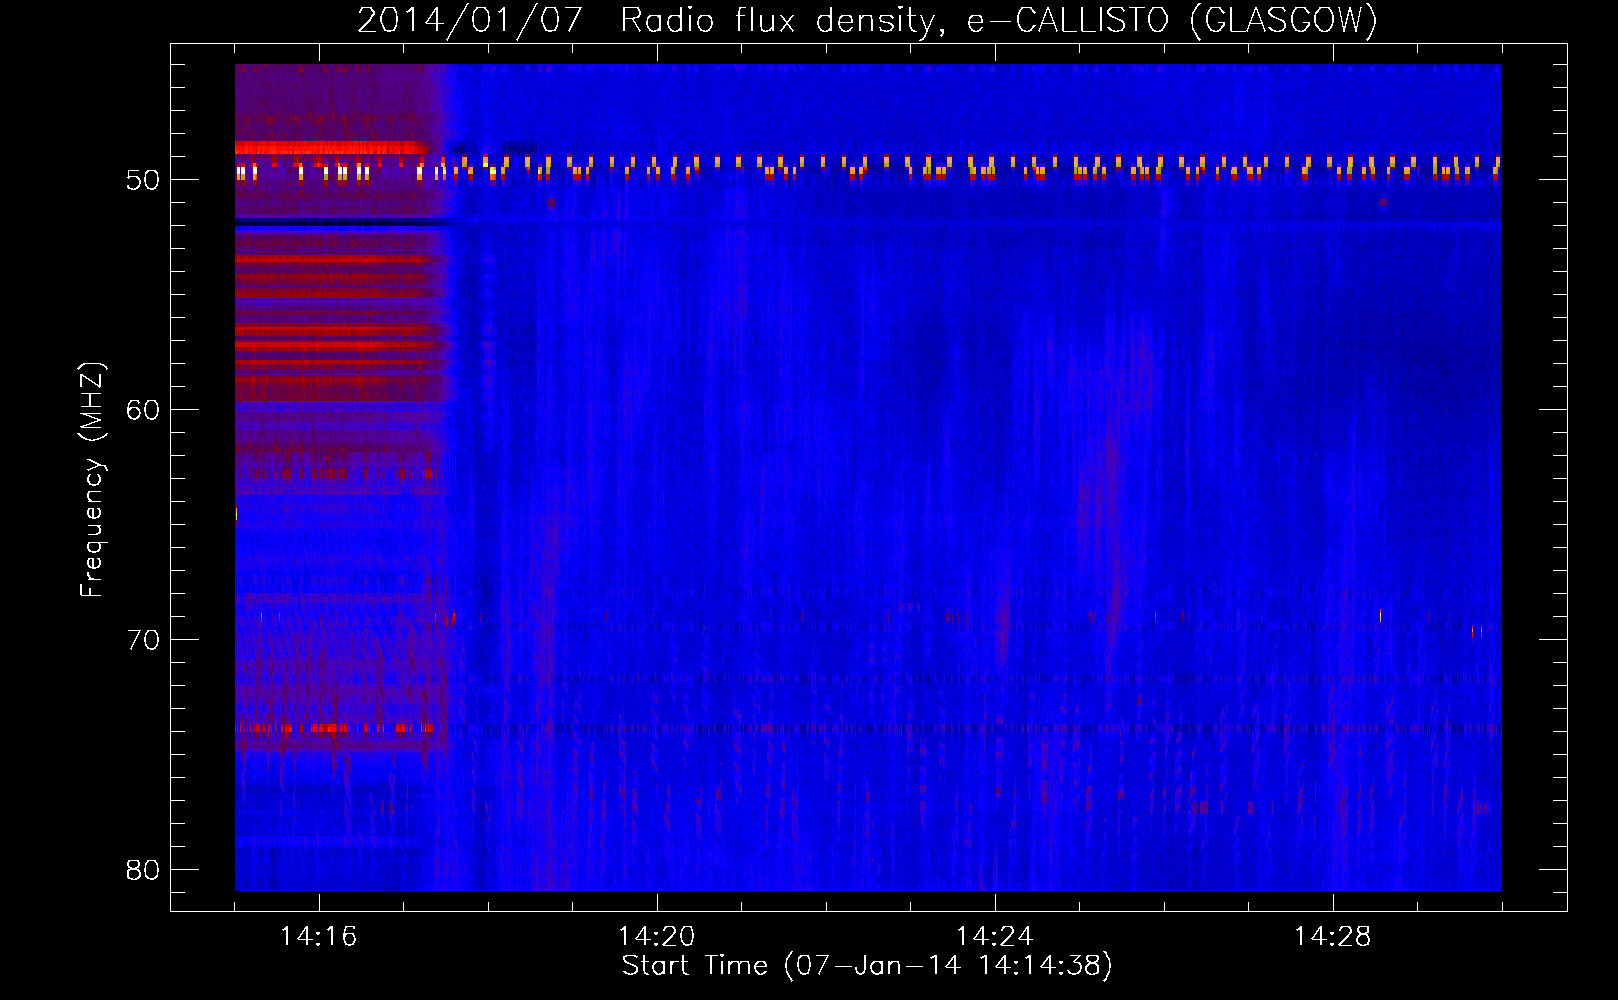The image size is (1618, 1000).
Task: Click the 50 frequency tick label
Action: click(x=143, y=180)
